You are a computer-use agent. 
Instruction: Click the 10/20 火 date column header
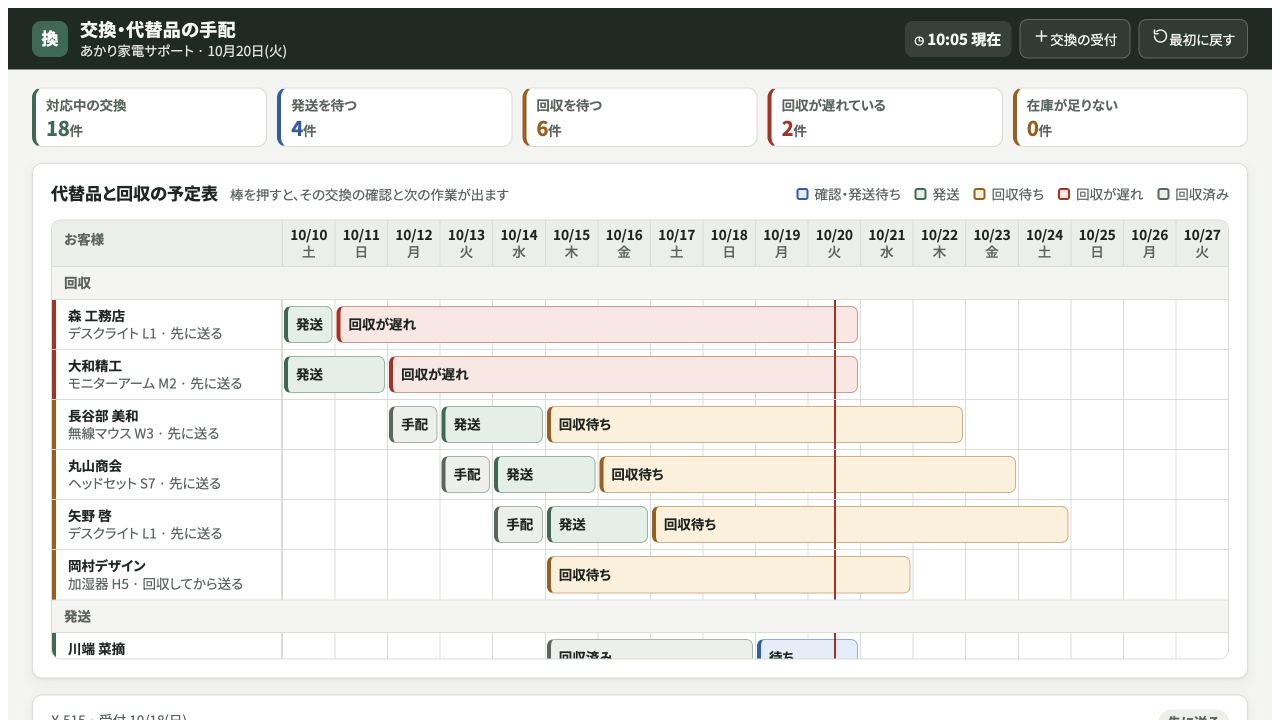point(834,243)
